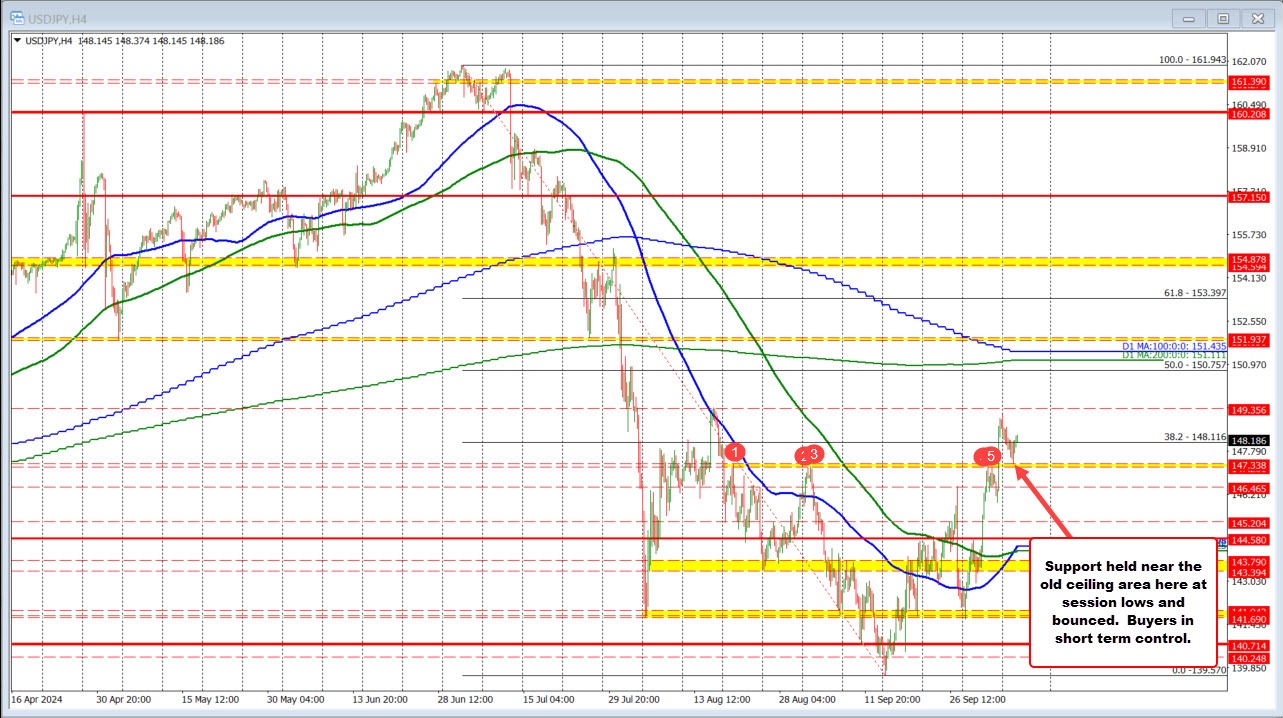Click the USDJPY,H4 OHLC header text
Screen dimensions: 1283x718
(124, 41)
